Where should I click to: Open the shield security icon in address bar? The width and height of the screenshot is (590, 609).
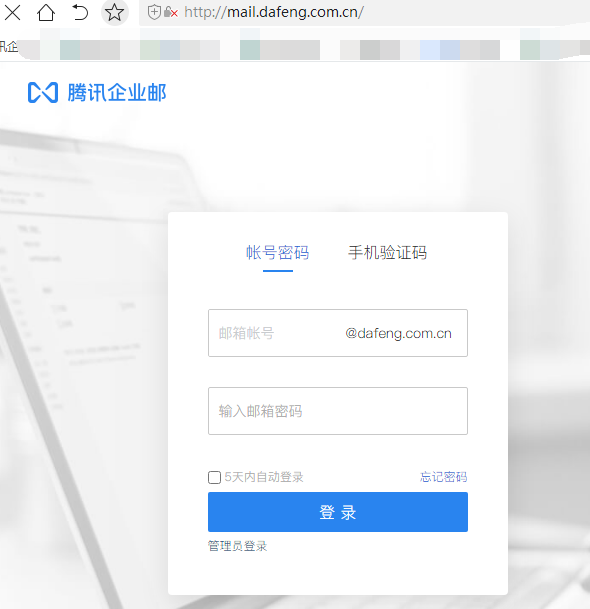[x=154, y=12]
